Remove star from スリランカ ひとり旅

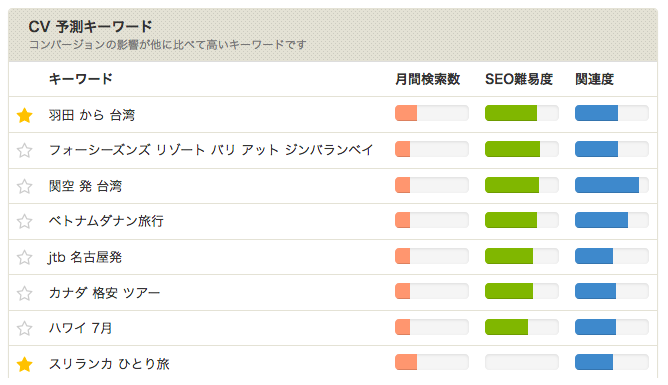(x=25, y=364)
